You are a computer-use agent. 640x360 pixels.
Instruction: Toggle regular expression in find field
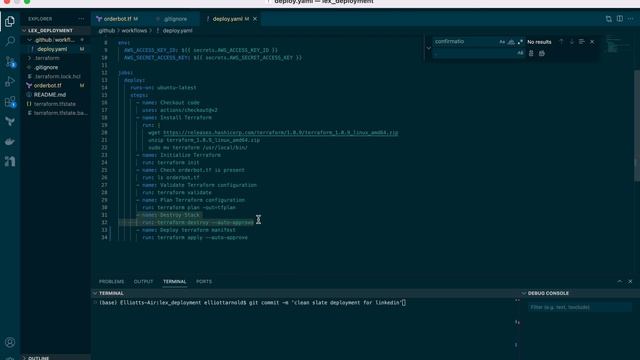(520, 42)
